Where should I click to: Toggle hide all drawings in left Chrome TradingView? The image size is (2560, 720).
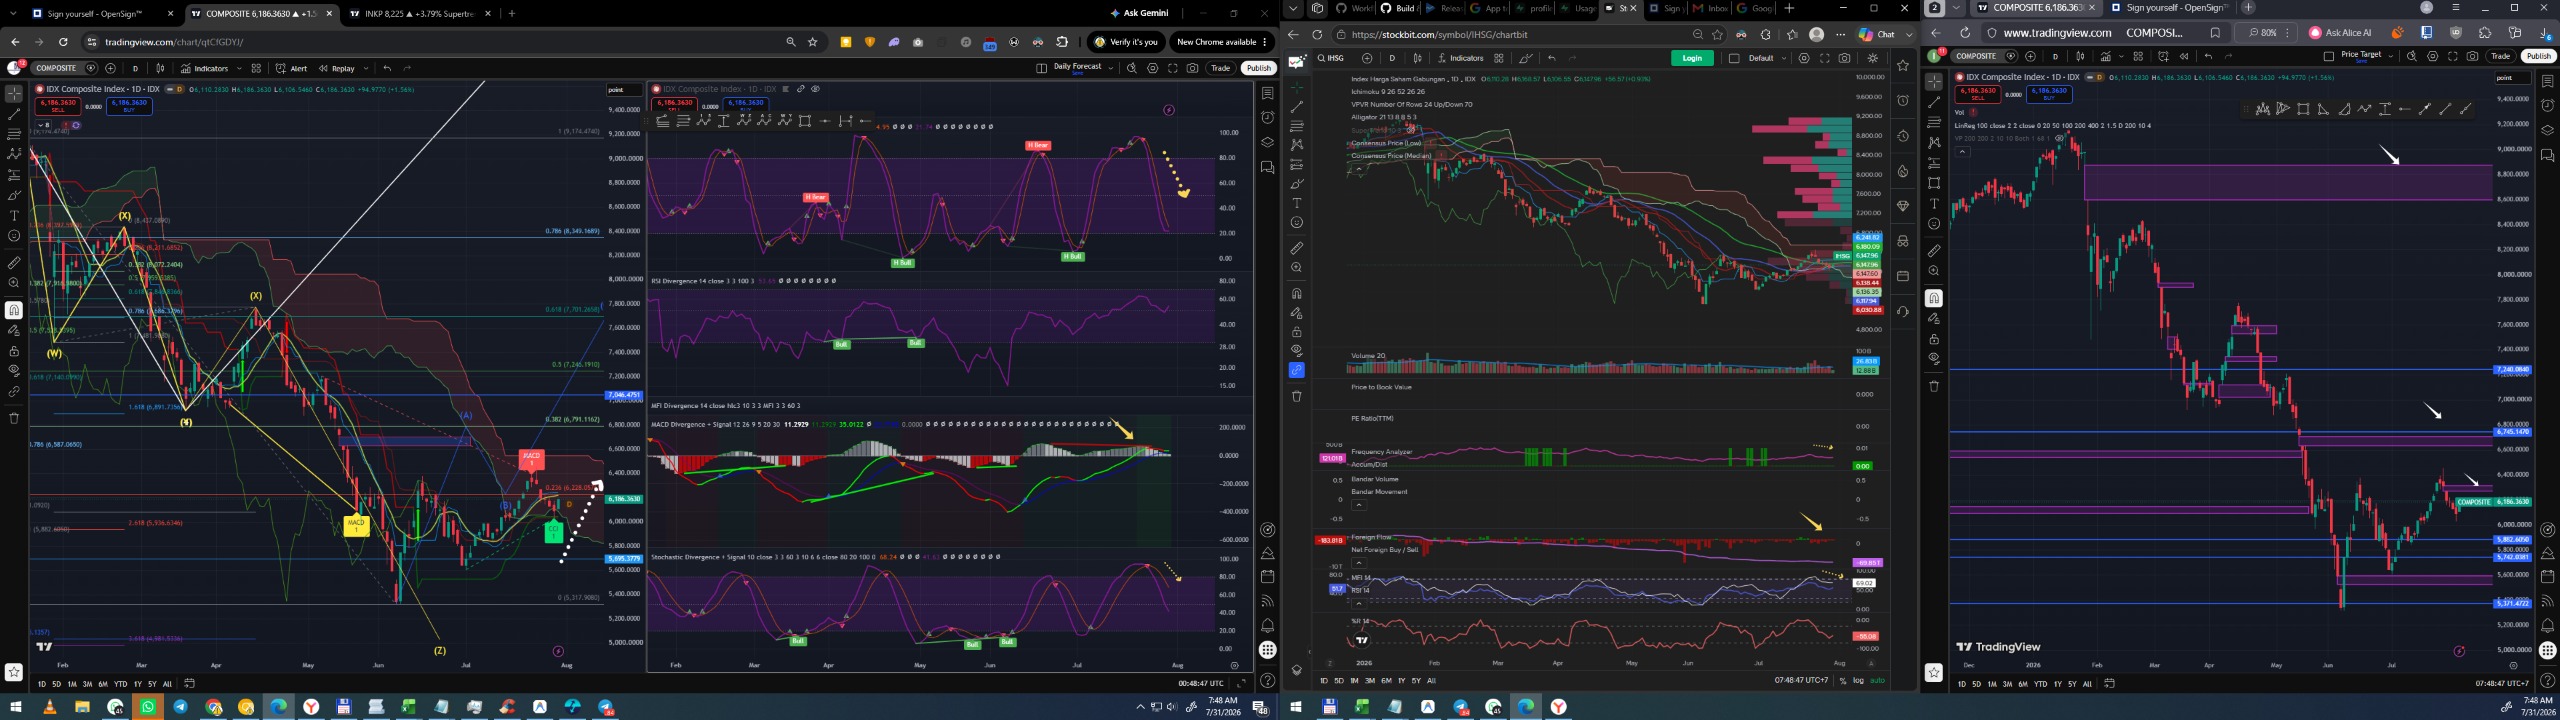coord(14,371)
